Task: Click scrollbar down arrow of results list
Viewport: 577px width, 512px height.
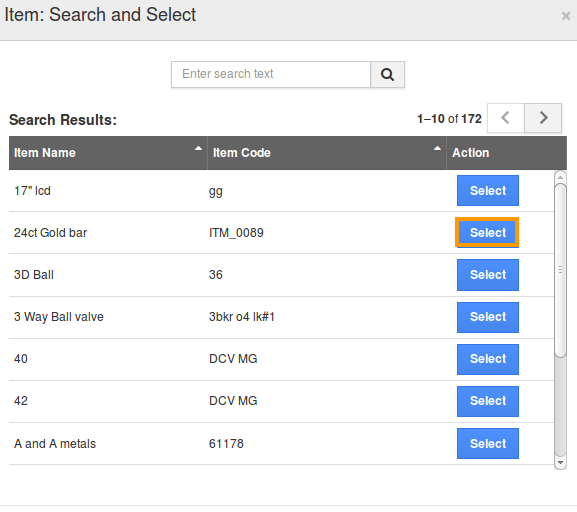Action: [x=560, y=463]
